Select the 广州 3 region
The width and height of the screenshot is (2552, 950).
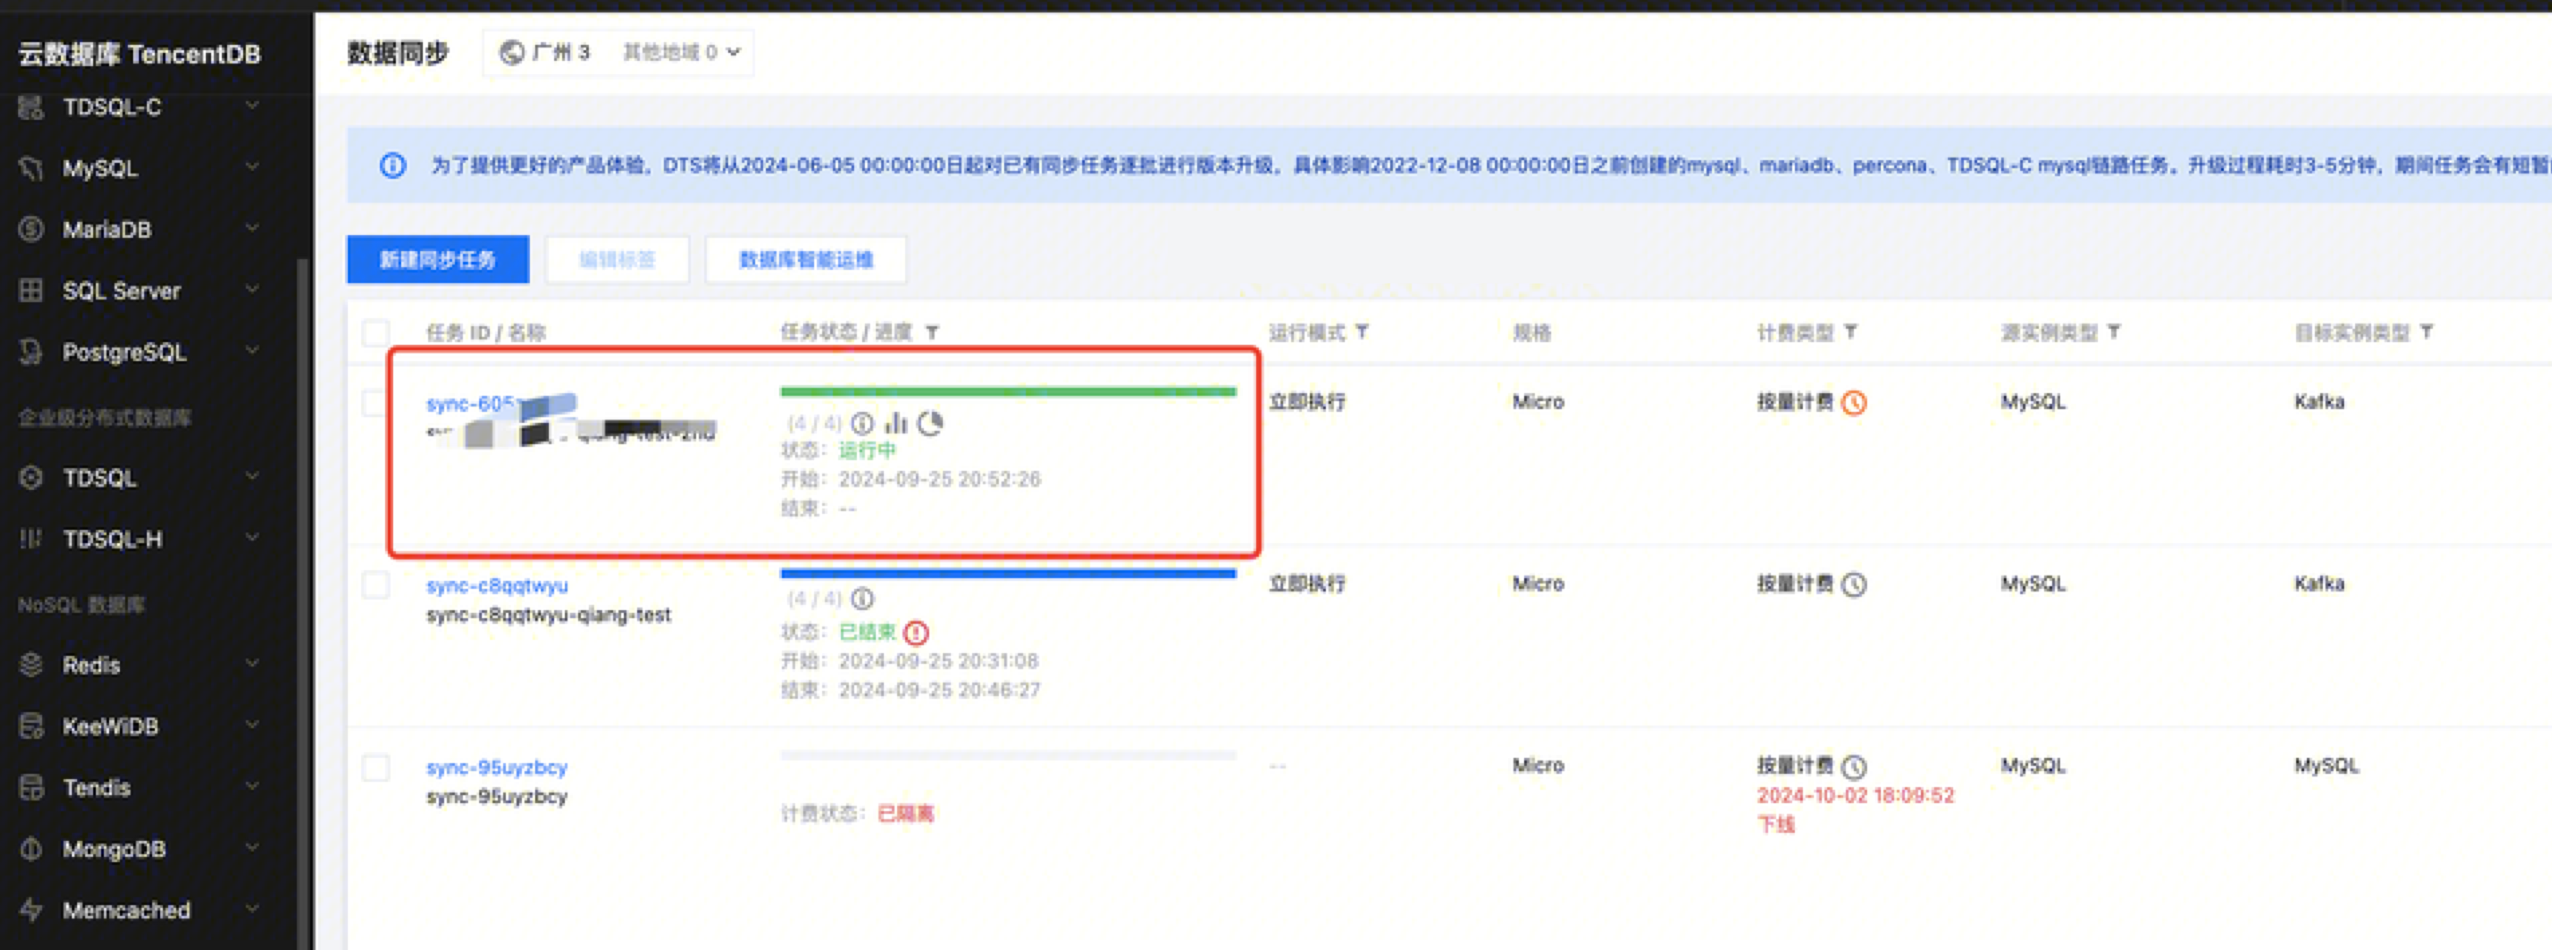546,52
